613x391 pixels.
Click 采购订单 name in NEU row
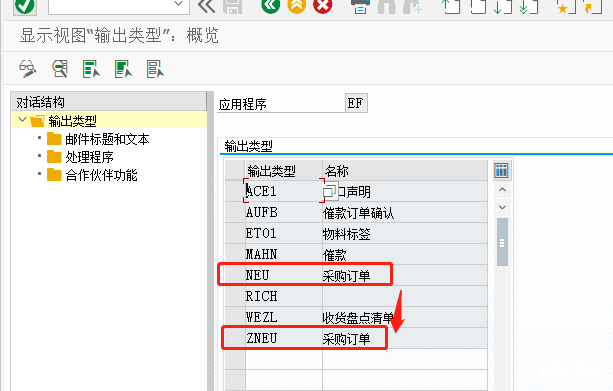[405, 275]
